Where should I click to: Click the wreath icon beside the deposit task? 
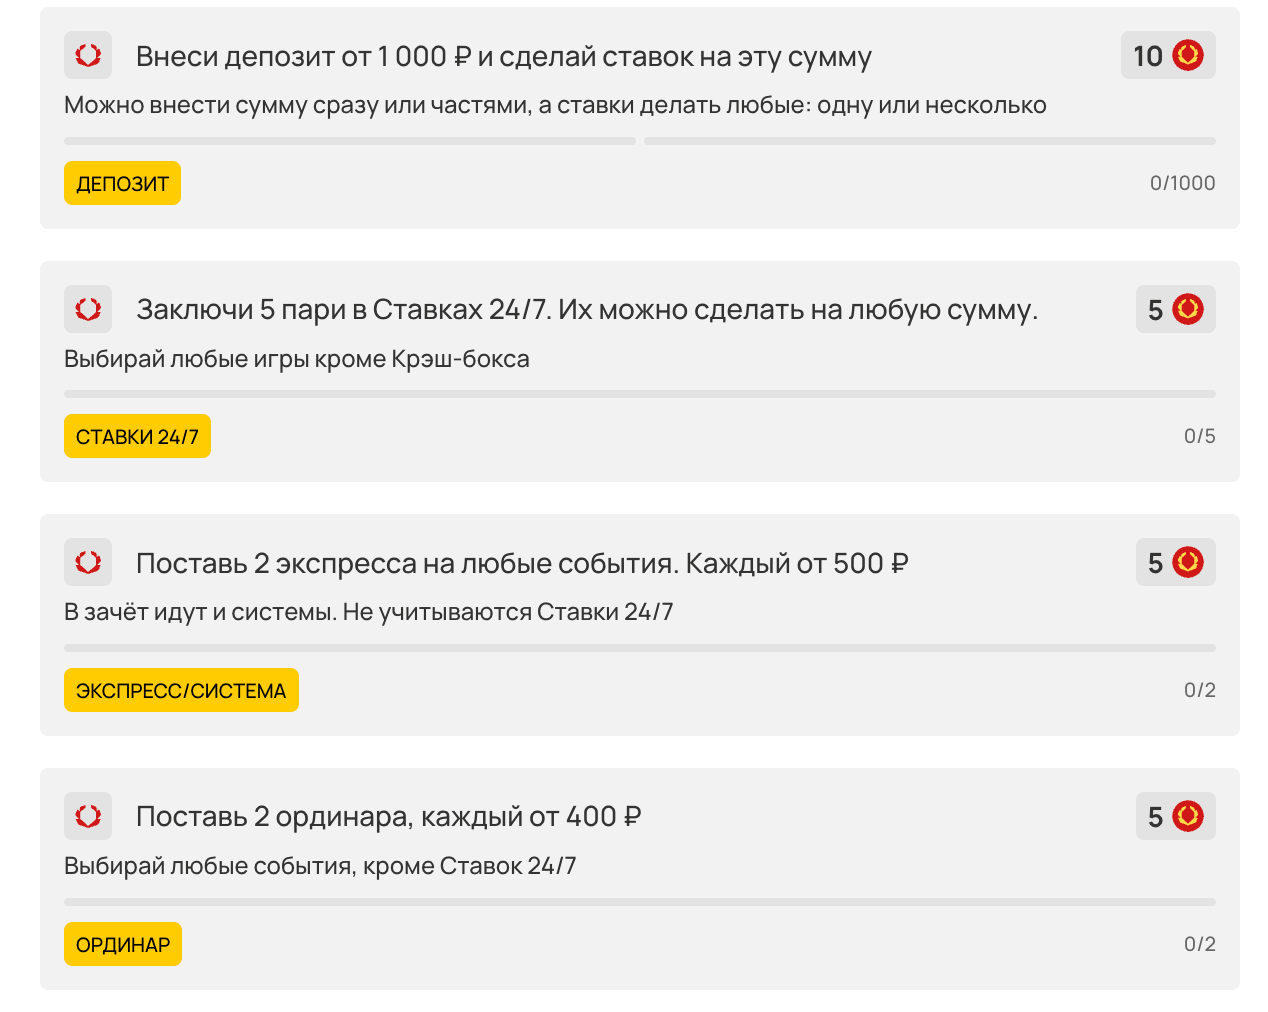click(x=88, y=55)
